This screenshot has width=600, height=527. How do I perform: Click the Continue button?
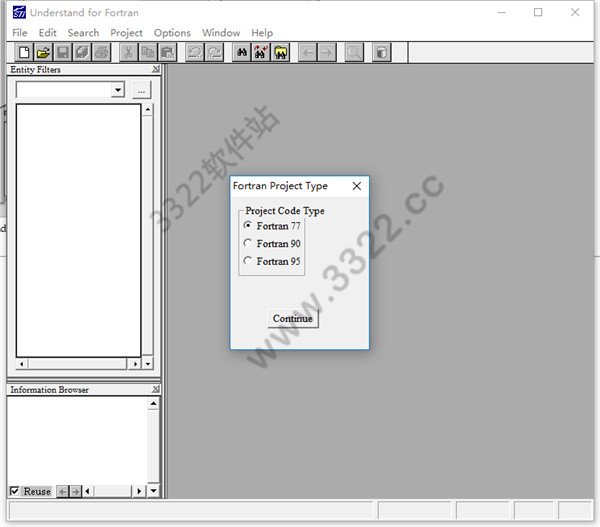(293, 318)
